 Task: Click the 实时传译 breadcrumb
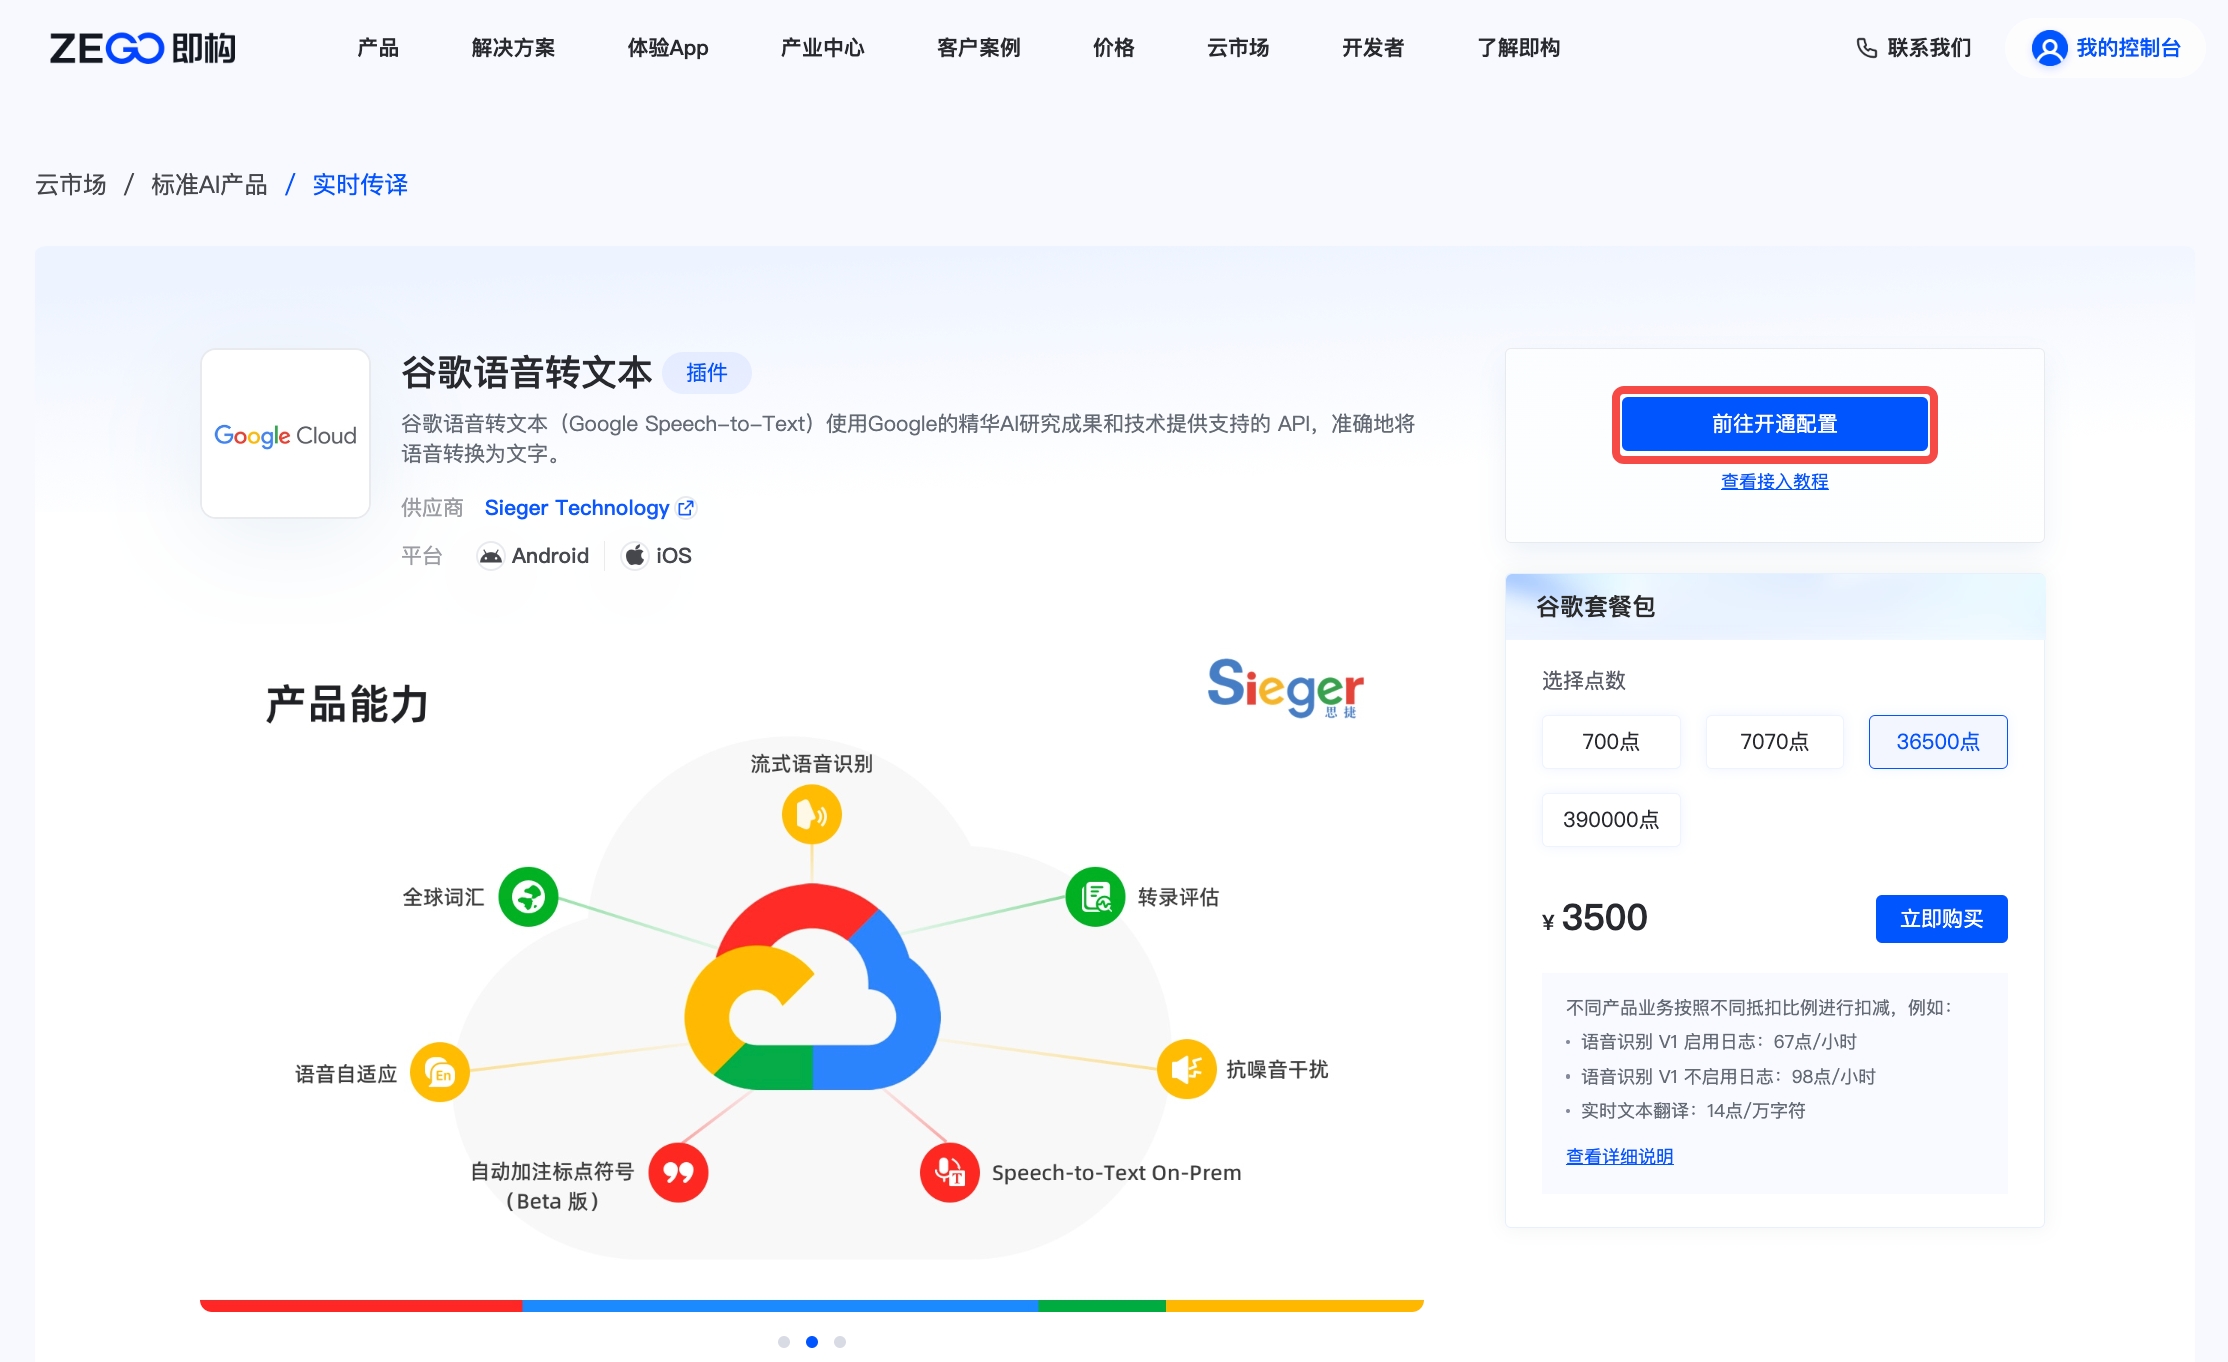[x=360, y=185]
